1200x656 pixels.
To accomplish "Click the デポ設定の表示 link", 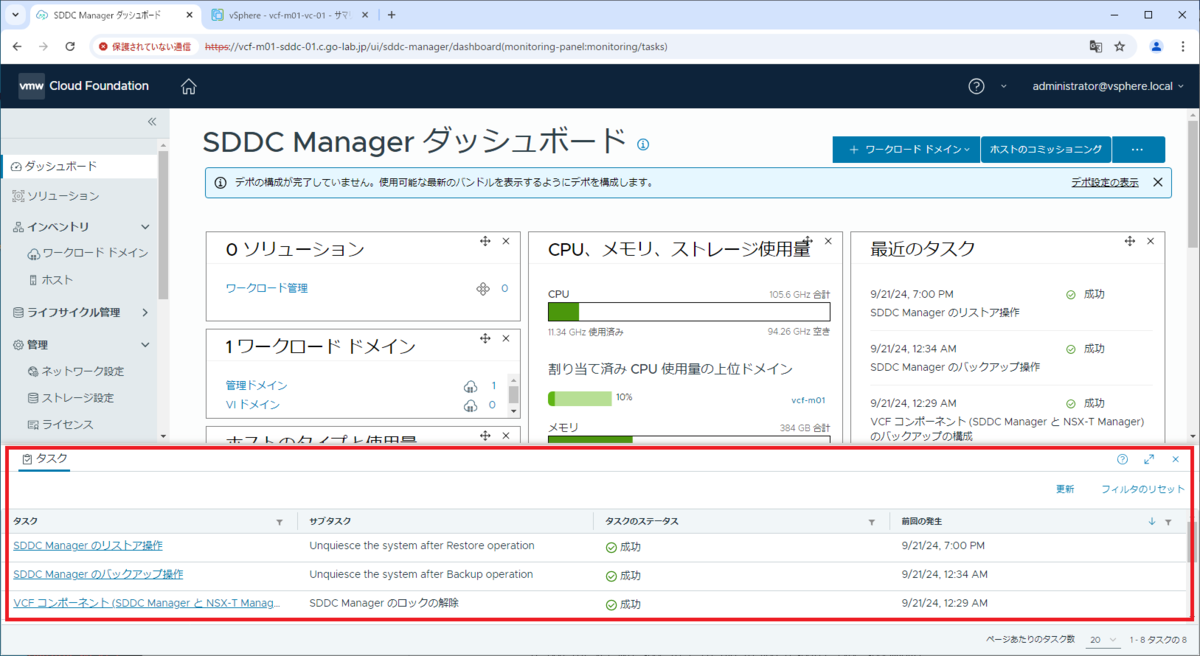I will [1104, 182].
